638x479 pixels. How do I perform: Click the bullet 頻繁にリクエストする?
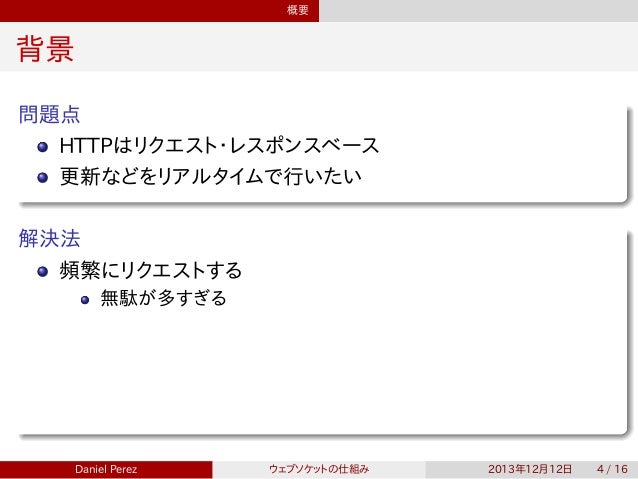coord(151,270)
